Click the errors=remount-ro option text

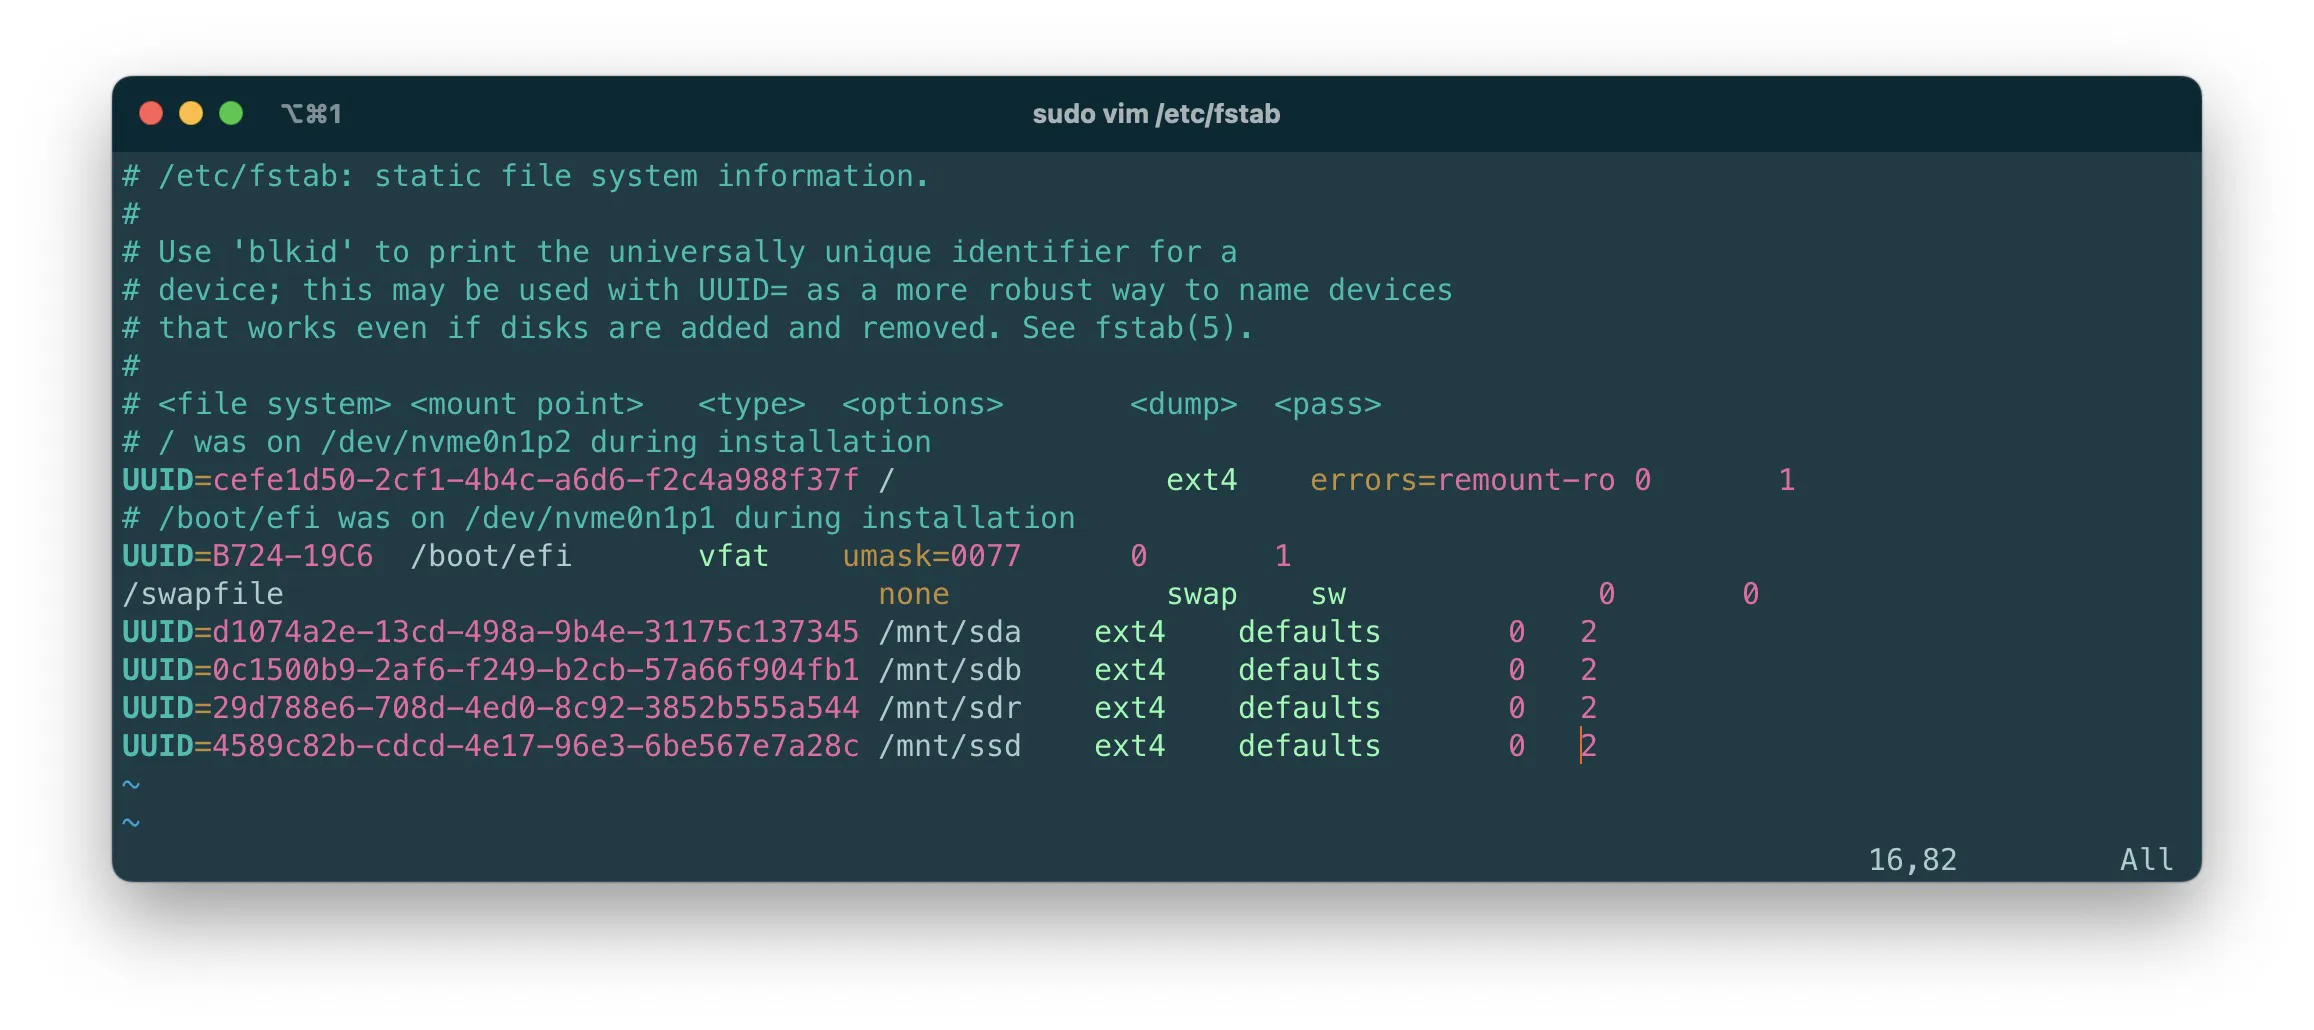click(1462, 480)
